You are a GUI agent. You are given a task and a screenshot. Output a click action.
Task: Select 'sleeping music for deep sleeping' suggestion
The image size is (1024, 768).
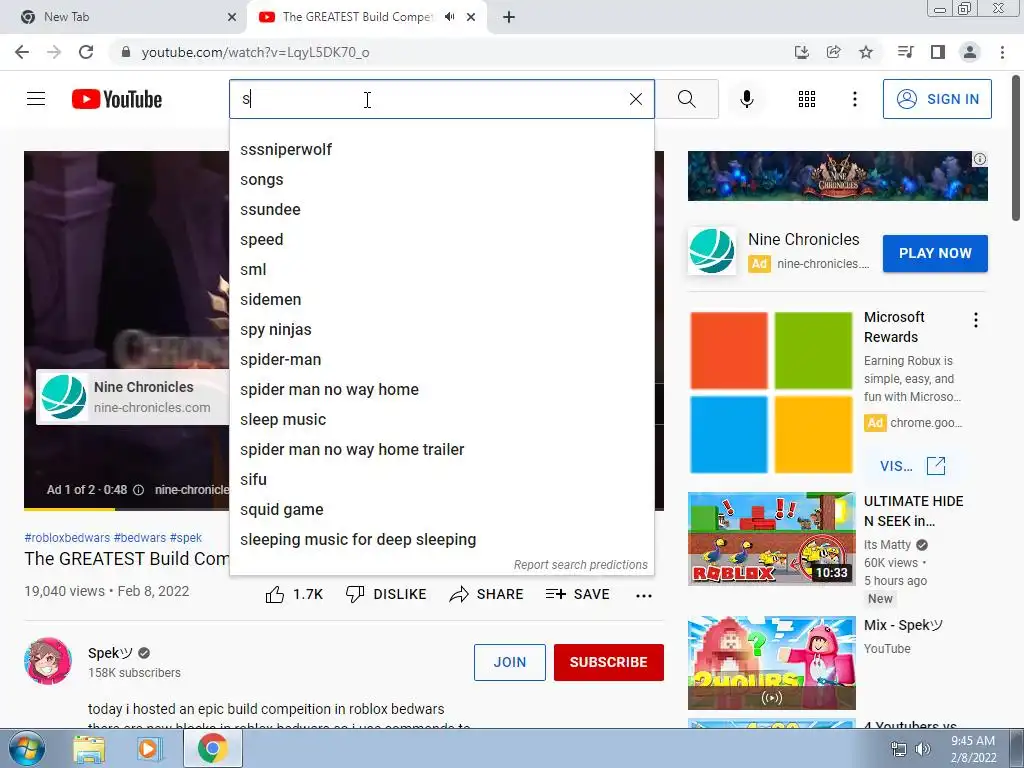[x=441, y=540]
